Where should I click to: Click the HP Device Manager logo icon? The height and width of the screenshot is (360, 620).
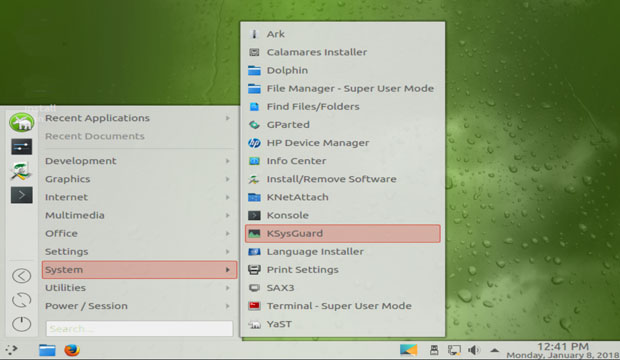[x=254, y=143]
